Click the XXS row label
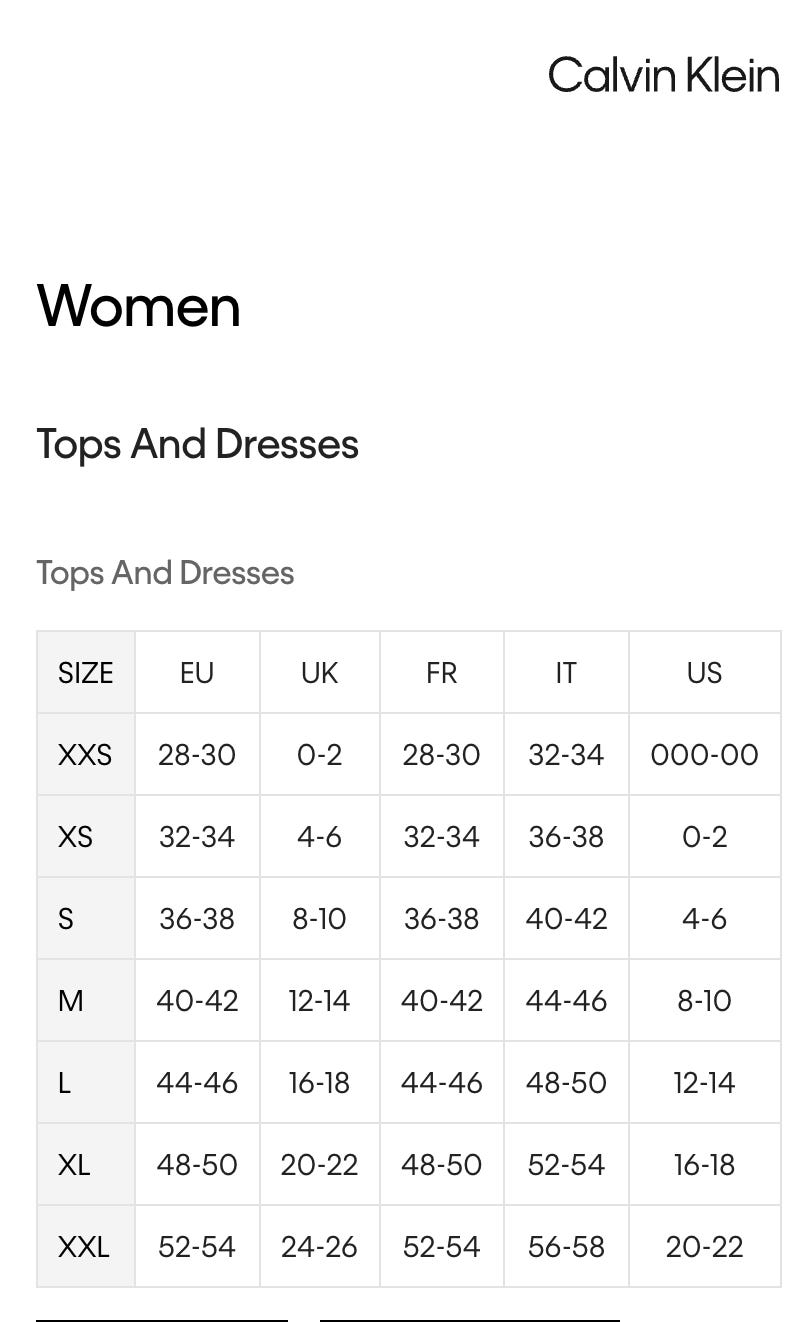This screenshot has width=804, height=1322. (85, 755)
